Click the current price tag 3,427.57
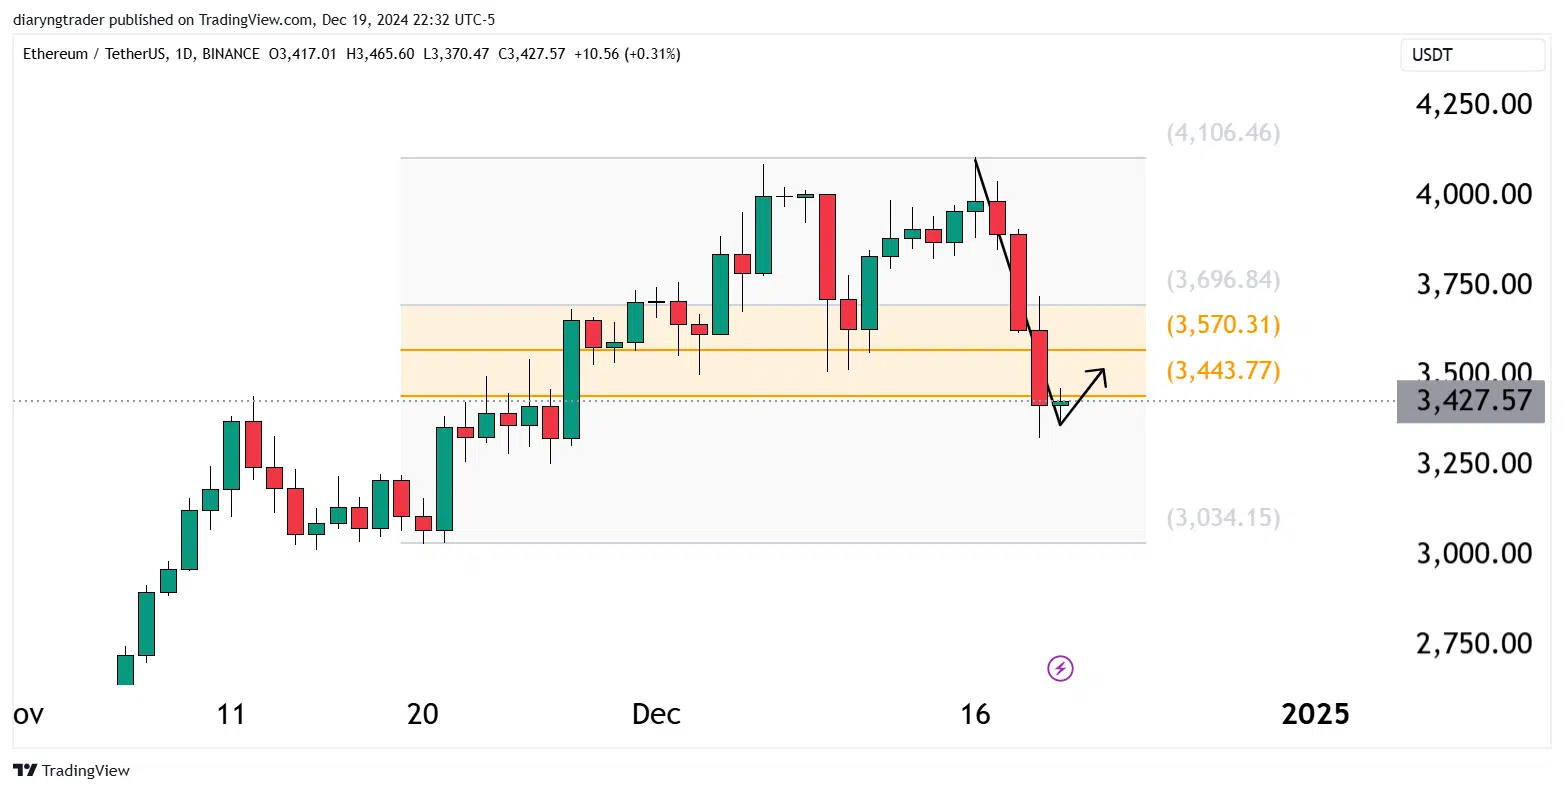The width and height of the screenshot is (1564, 792). [x=1474, y=401]
